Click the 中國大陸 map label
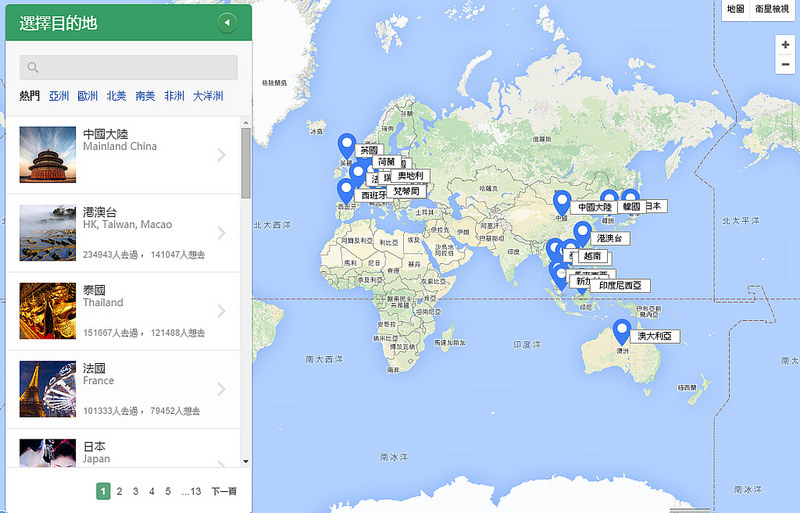Screen dimensions: 800x513 594,207
